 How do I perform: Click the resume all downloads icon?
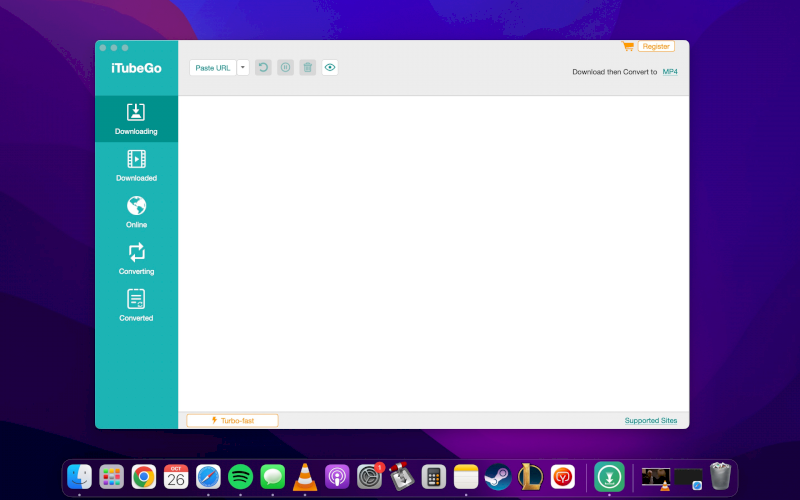point(263,68)
